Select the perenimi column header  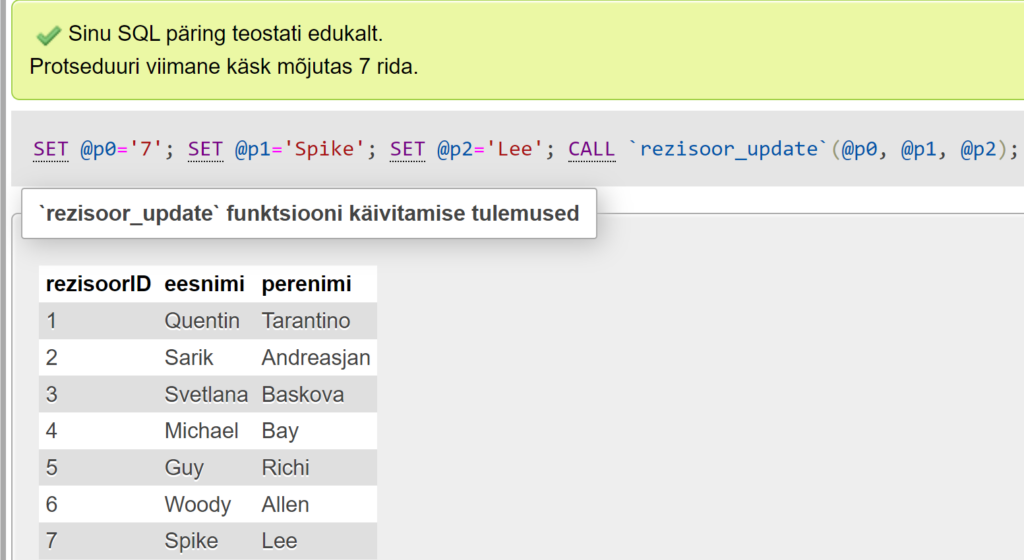(x=306, y=284)
